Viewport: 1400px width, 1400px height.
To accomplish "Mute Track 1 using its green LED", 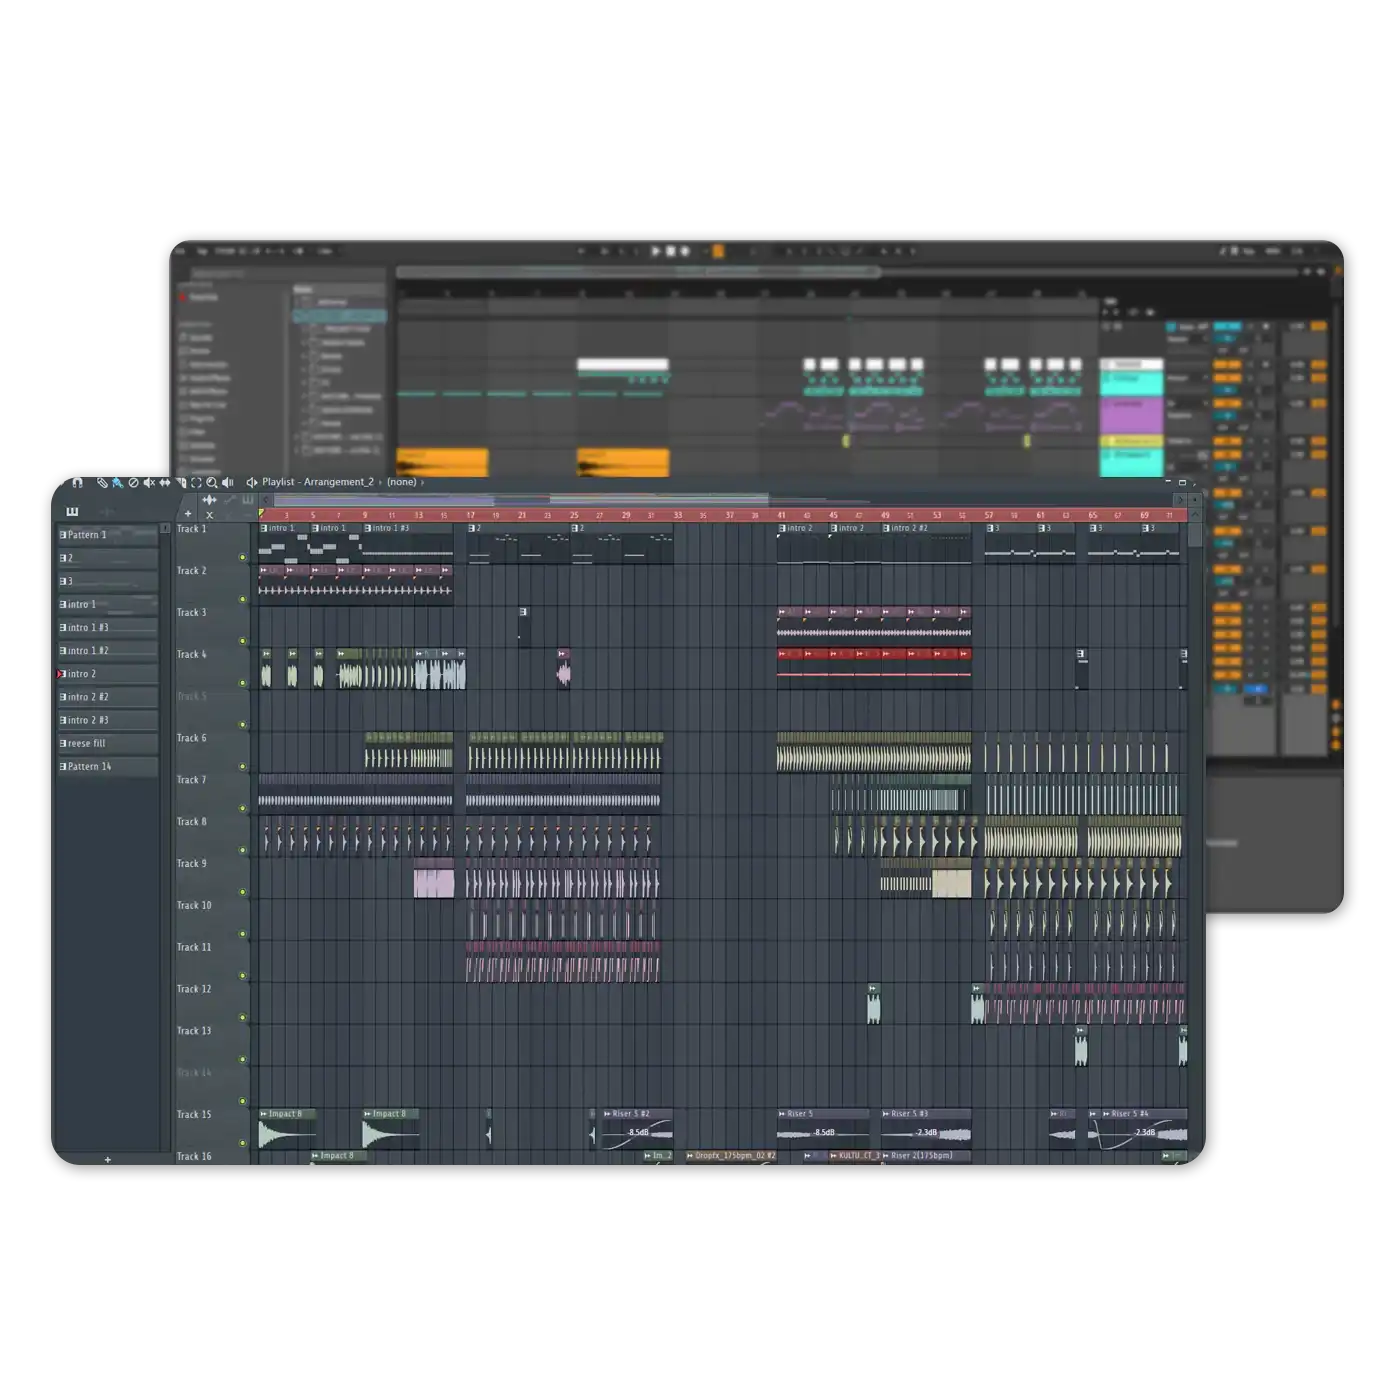I will click(x=242, y=557).
